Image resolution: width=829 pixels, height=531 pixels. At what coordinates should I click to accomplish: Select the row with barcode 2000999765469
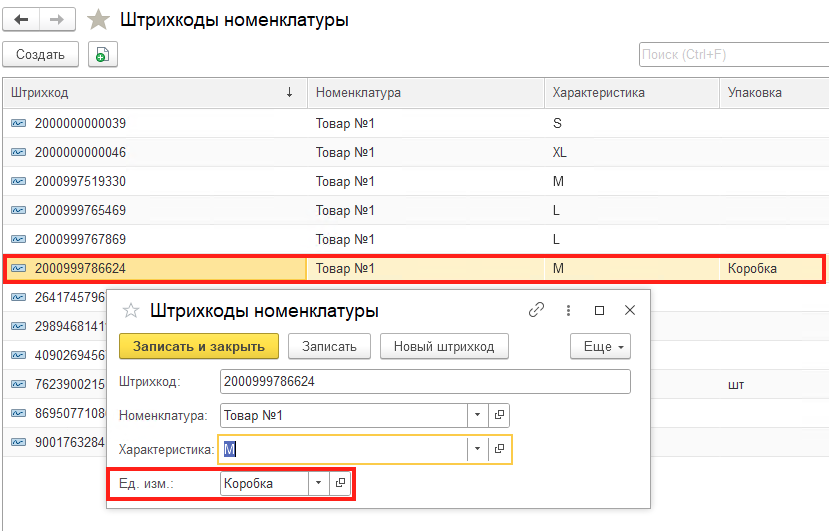click(x=416, y=210)
